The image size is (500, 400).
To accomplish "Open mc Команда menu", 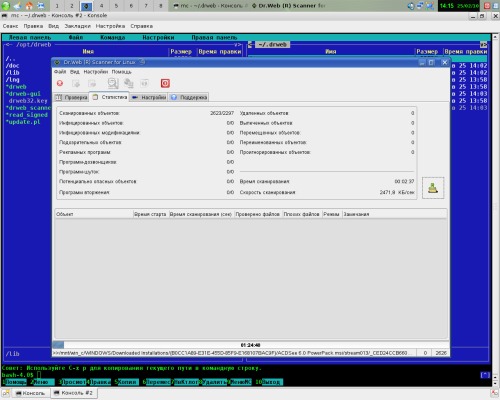I will point(113,37).
